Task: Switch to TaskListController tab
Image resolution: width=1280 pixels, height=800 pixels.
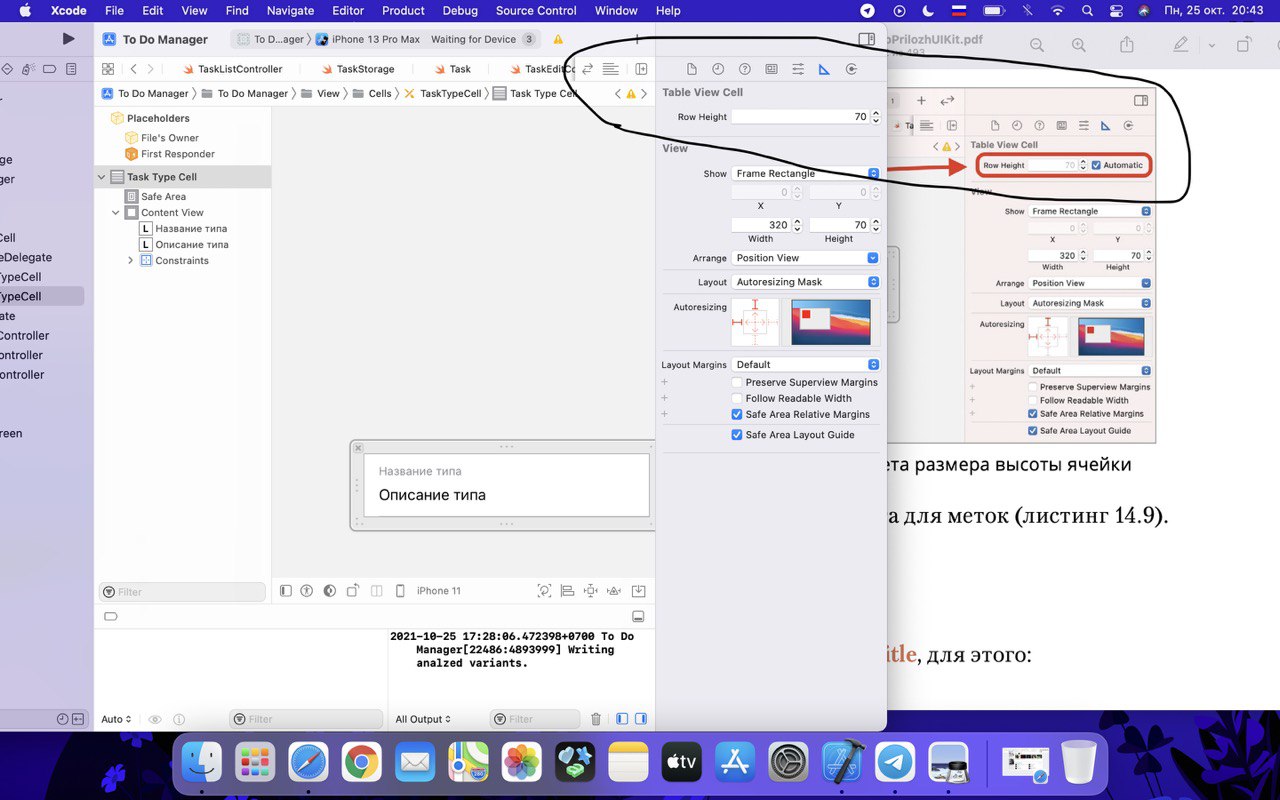Action: coord(232,69)
